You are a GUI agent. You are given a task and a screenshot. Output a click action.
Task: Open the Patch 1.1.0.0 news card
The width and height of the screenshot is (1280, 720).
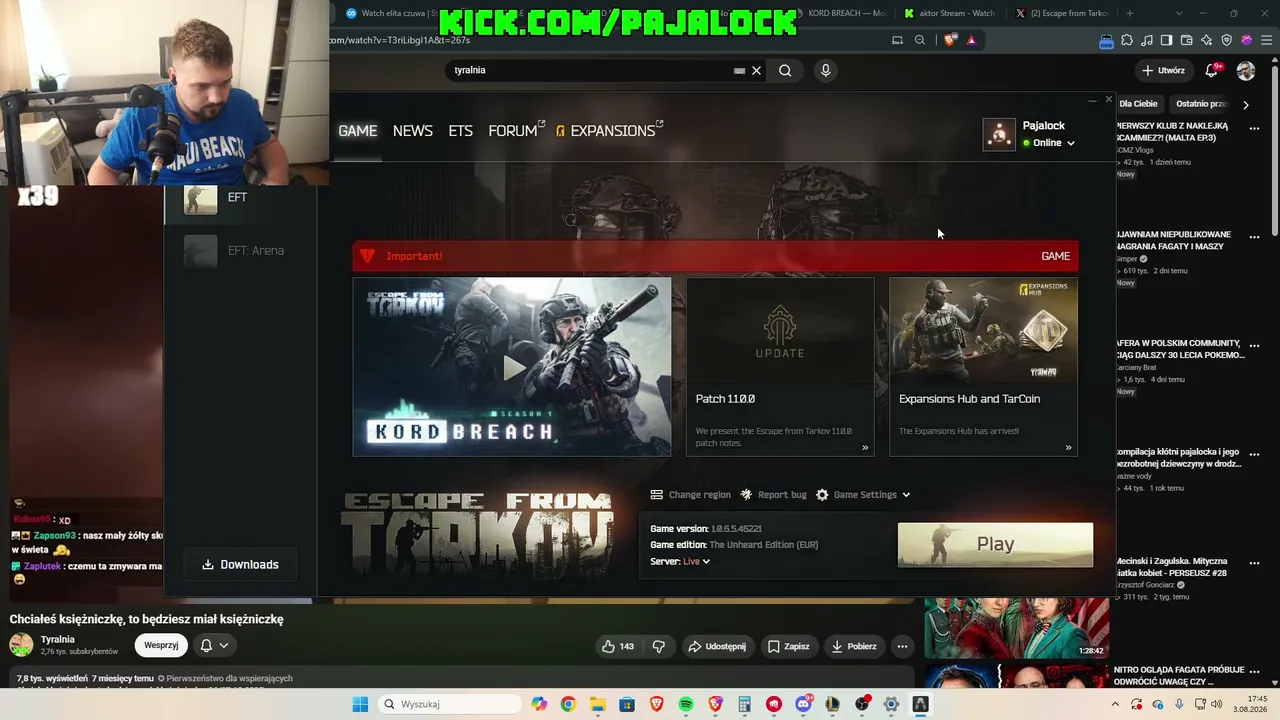point(780,367)
